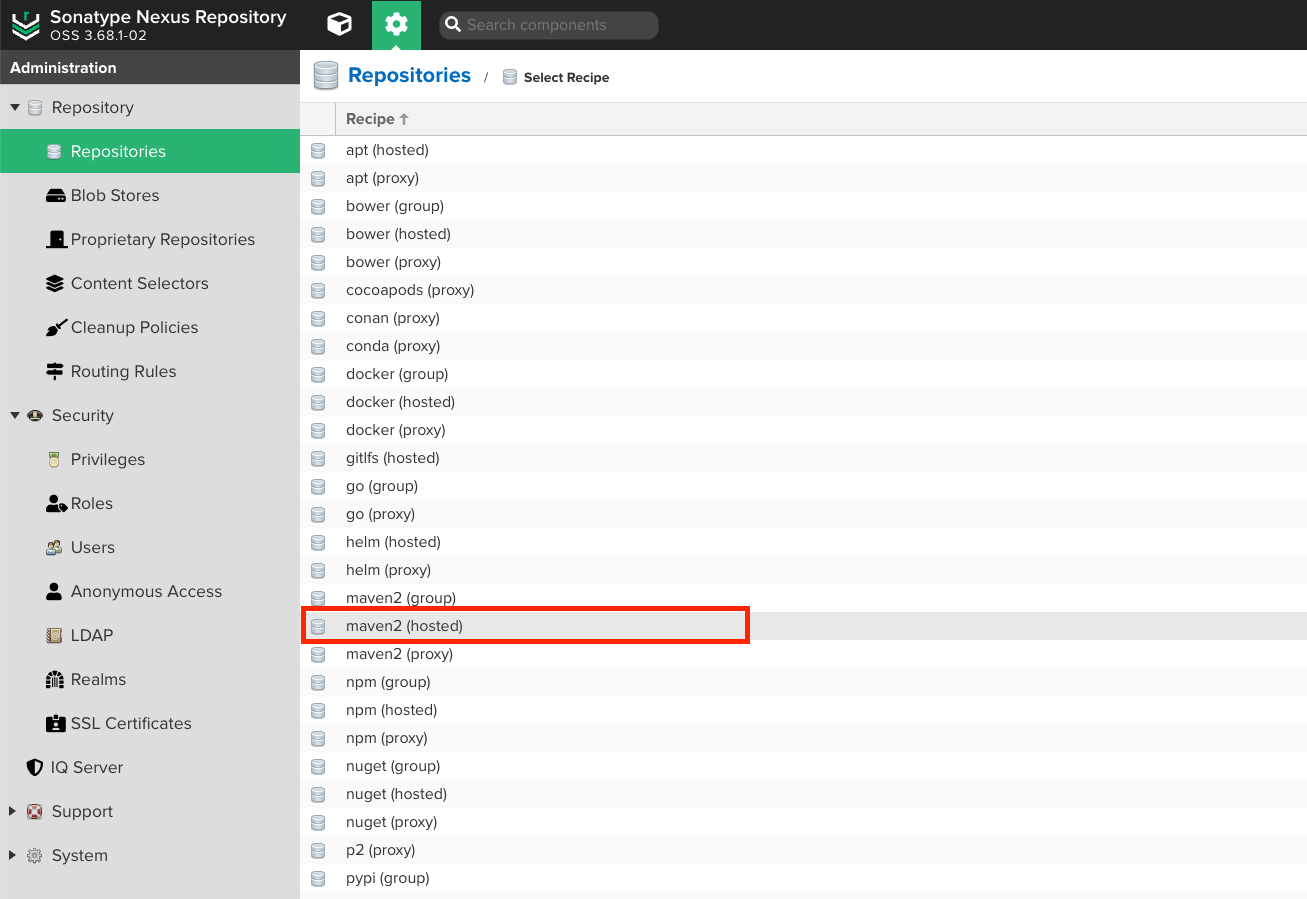Select the docker (group) recipe
Image resolution: width=1307 pixels, height=899 pixels.
[x=803, y=374]
